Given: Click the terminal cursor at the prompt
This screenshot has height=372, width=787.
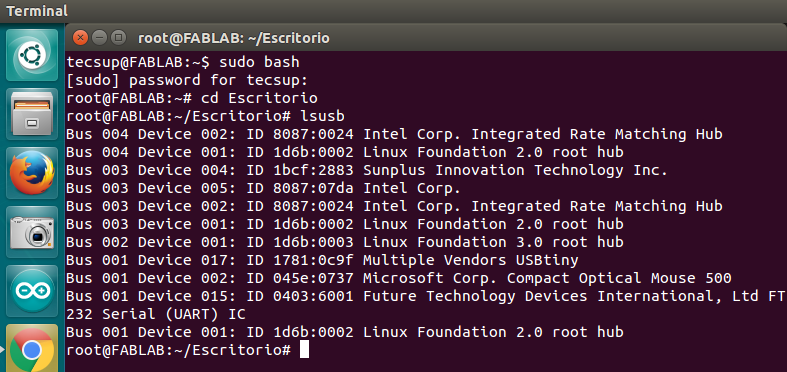Looking at the screenshot, I should point(304,349).
